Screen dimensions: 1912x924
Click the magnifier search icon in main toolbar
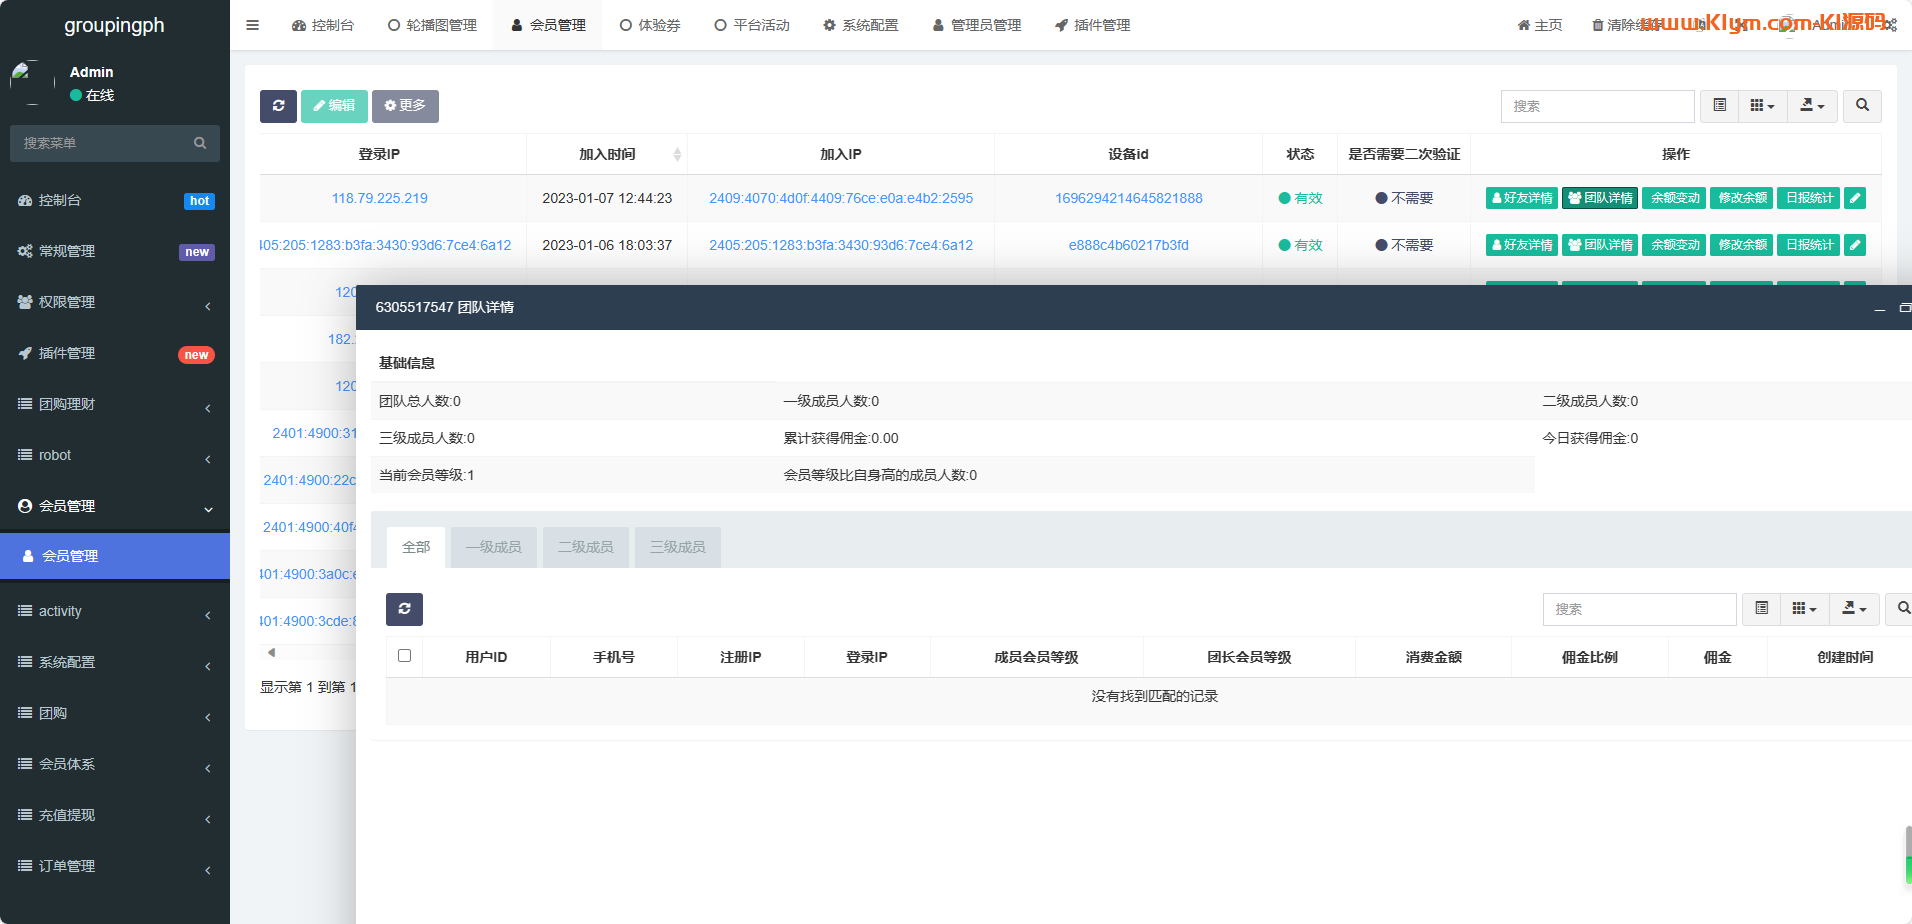click(x=1862, y=106)
